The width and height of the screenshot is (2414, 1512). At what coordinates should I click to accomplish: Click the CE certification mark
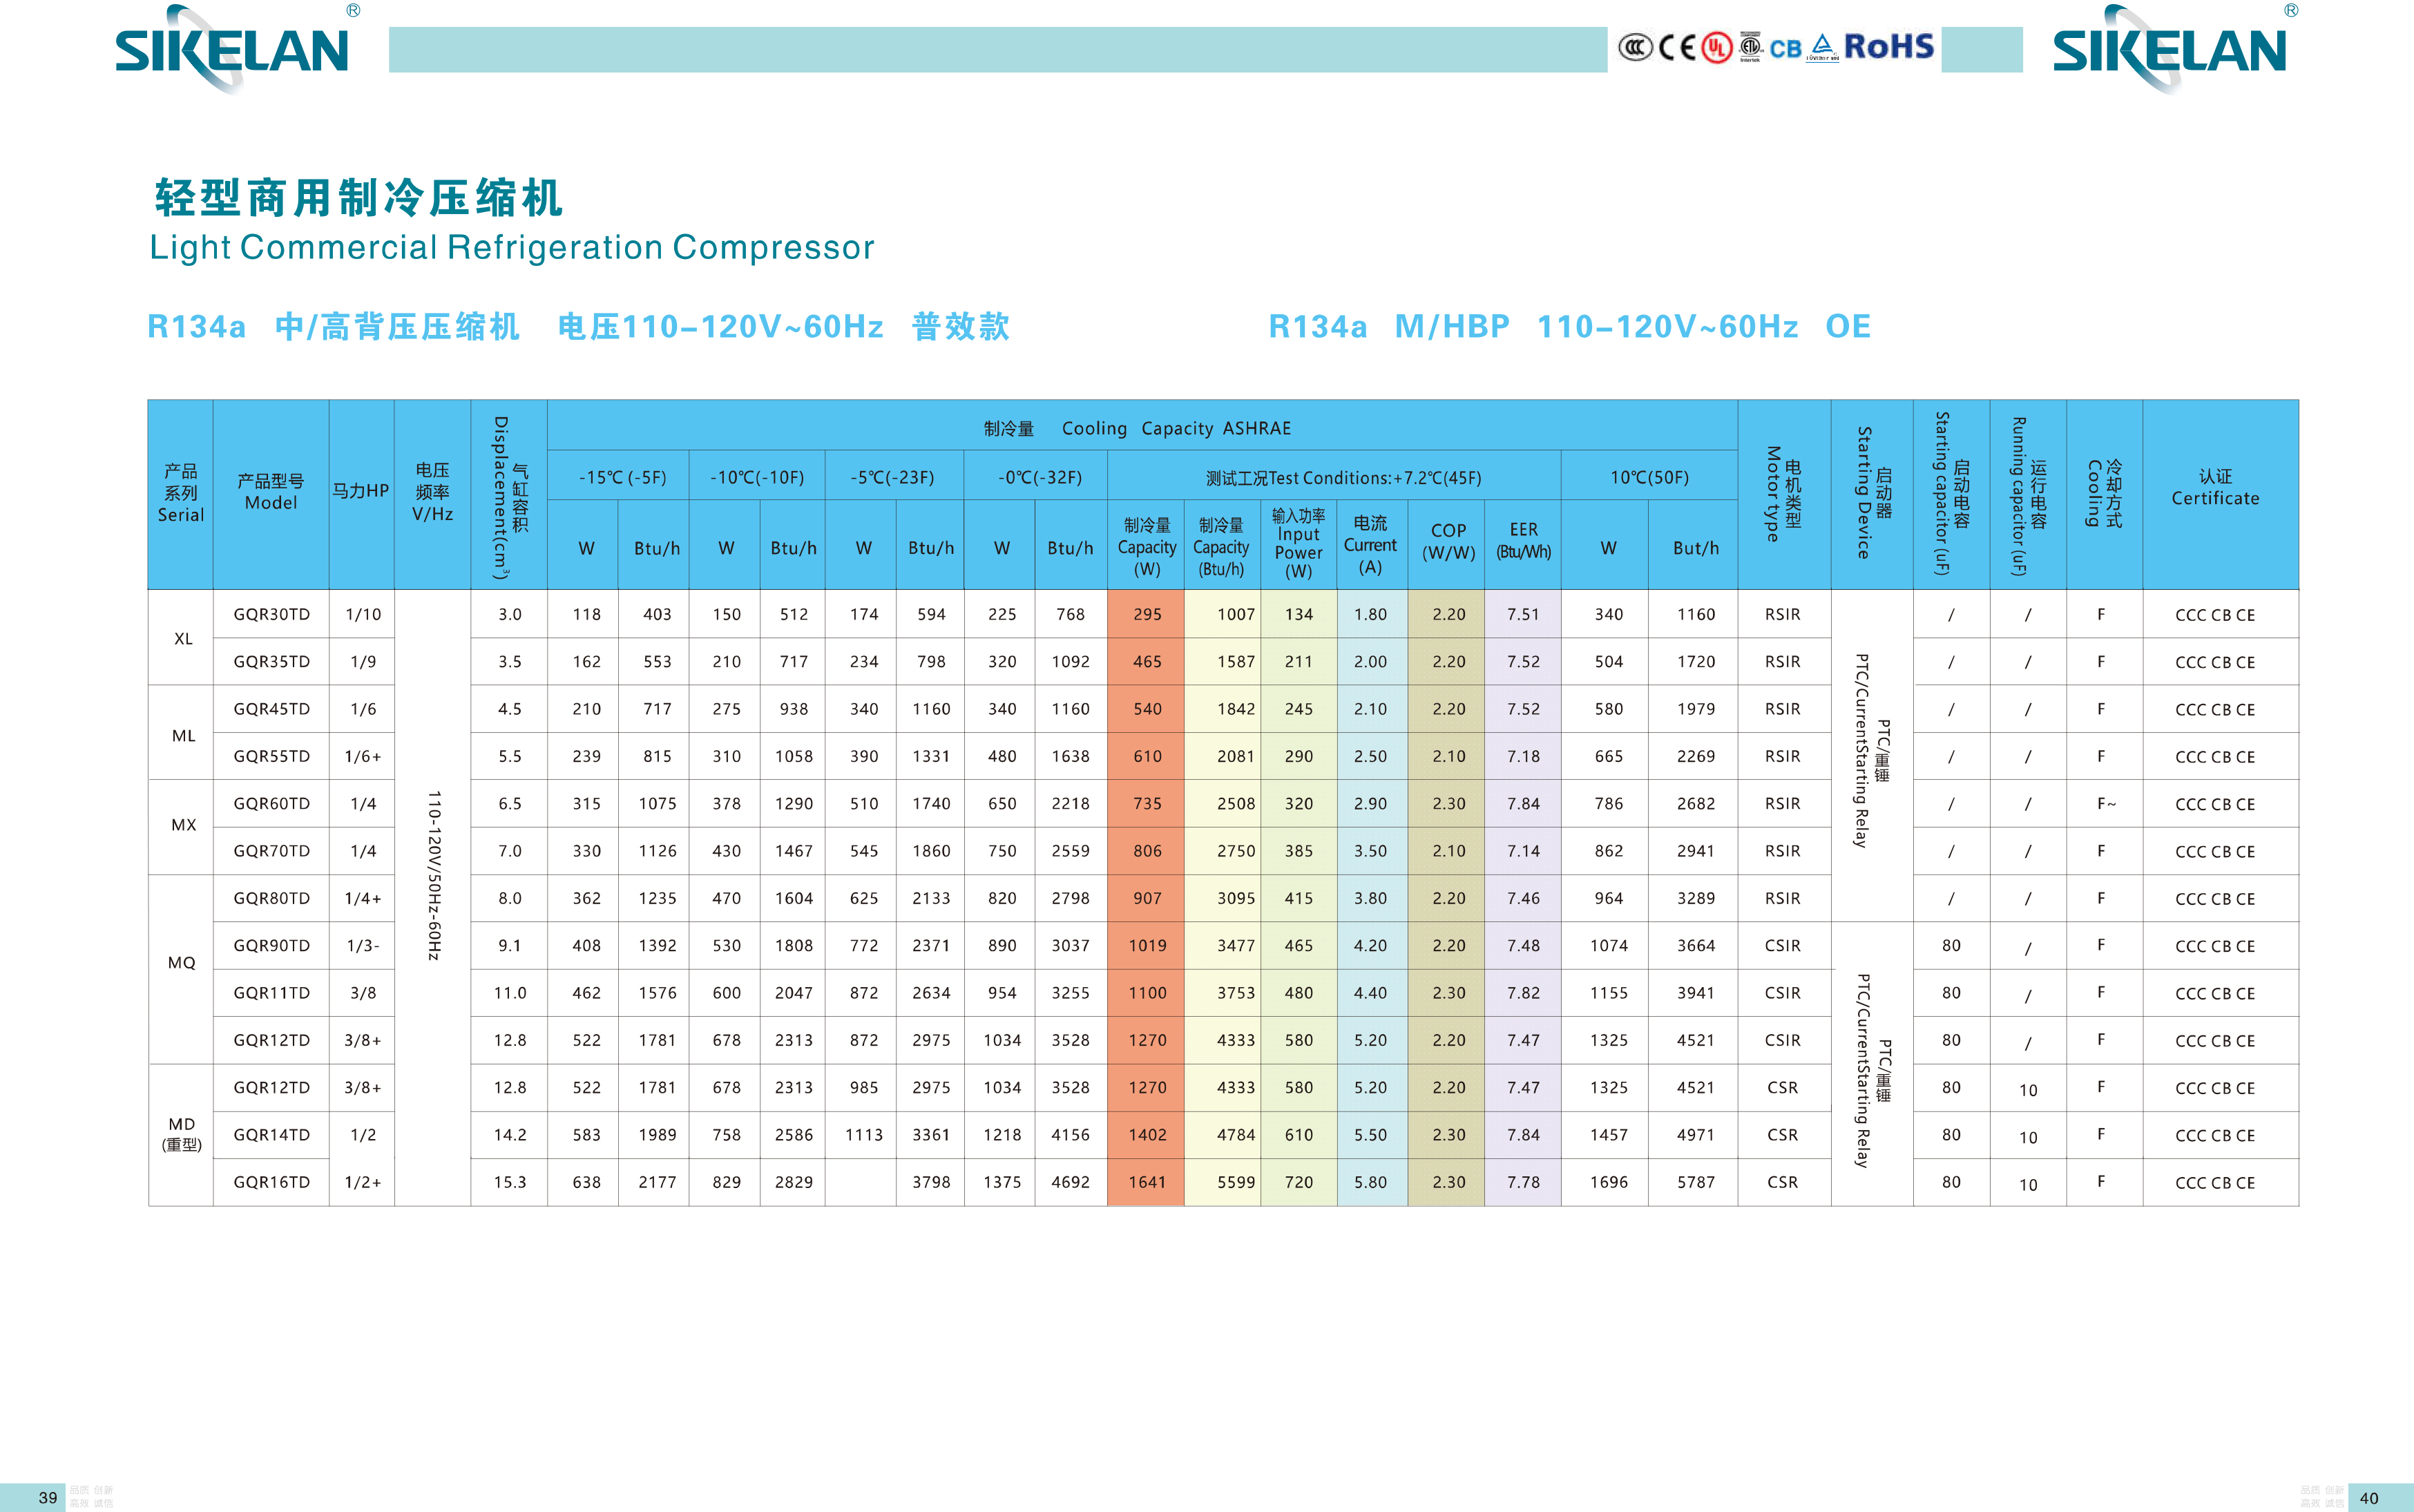click(x=1678, y=48)
